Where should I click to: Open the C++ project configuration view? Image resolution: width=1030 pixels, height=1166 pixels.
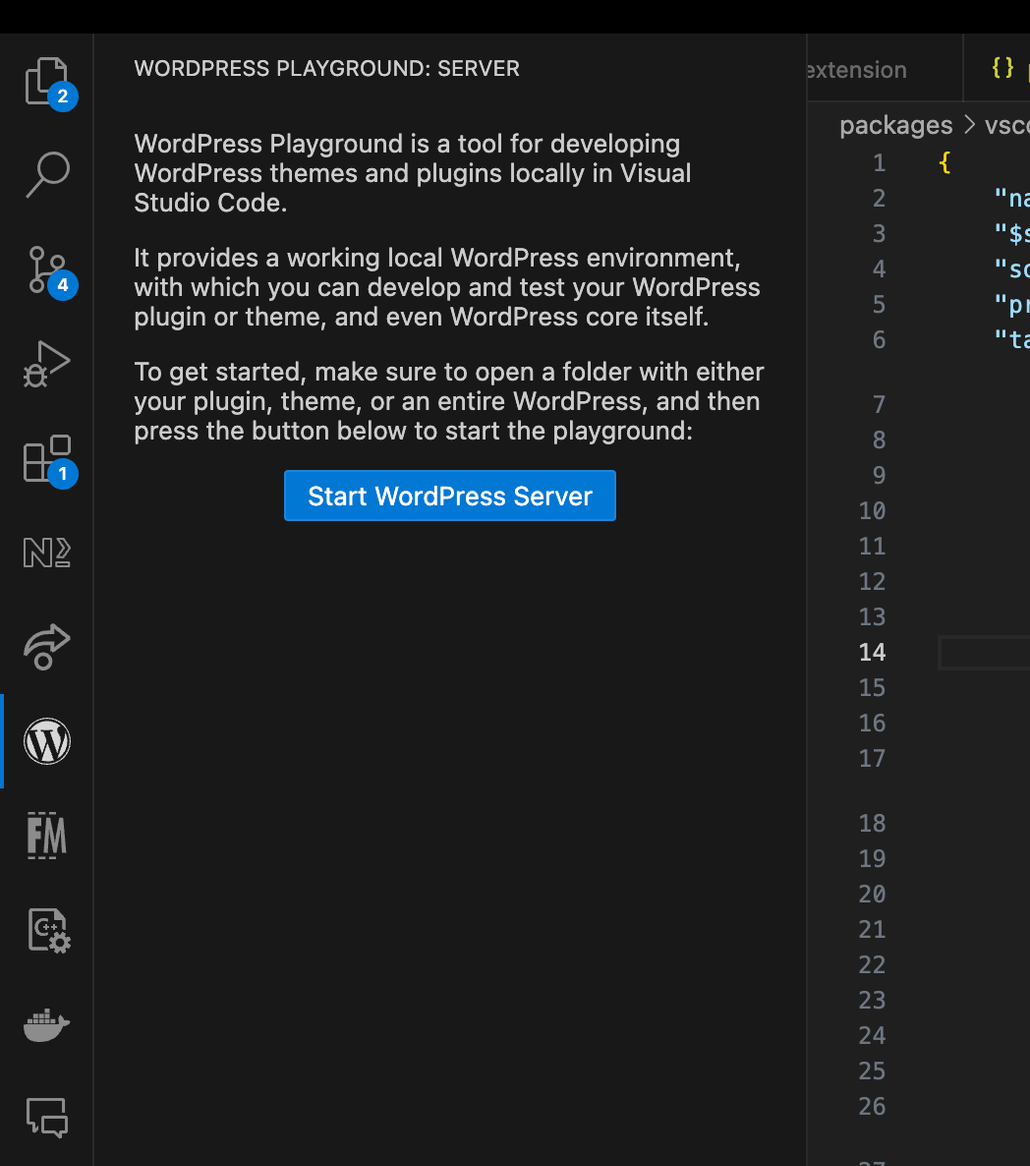(46, 930)
